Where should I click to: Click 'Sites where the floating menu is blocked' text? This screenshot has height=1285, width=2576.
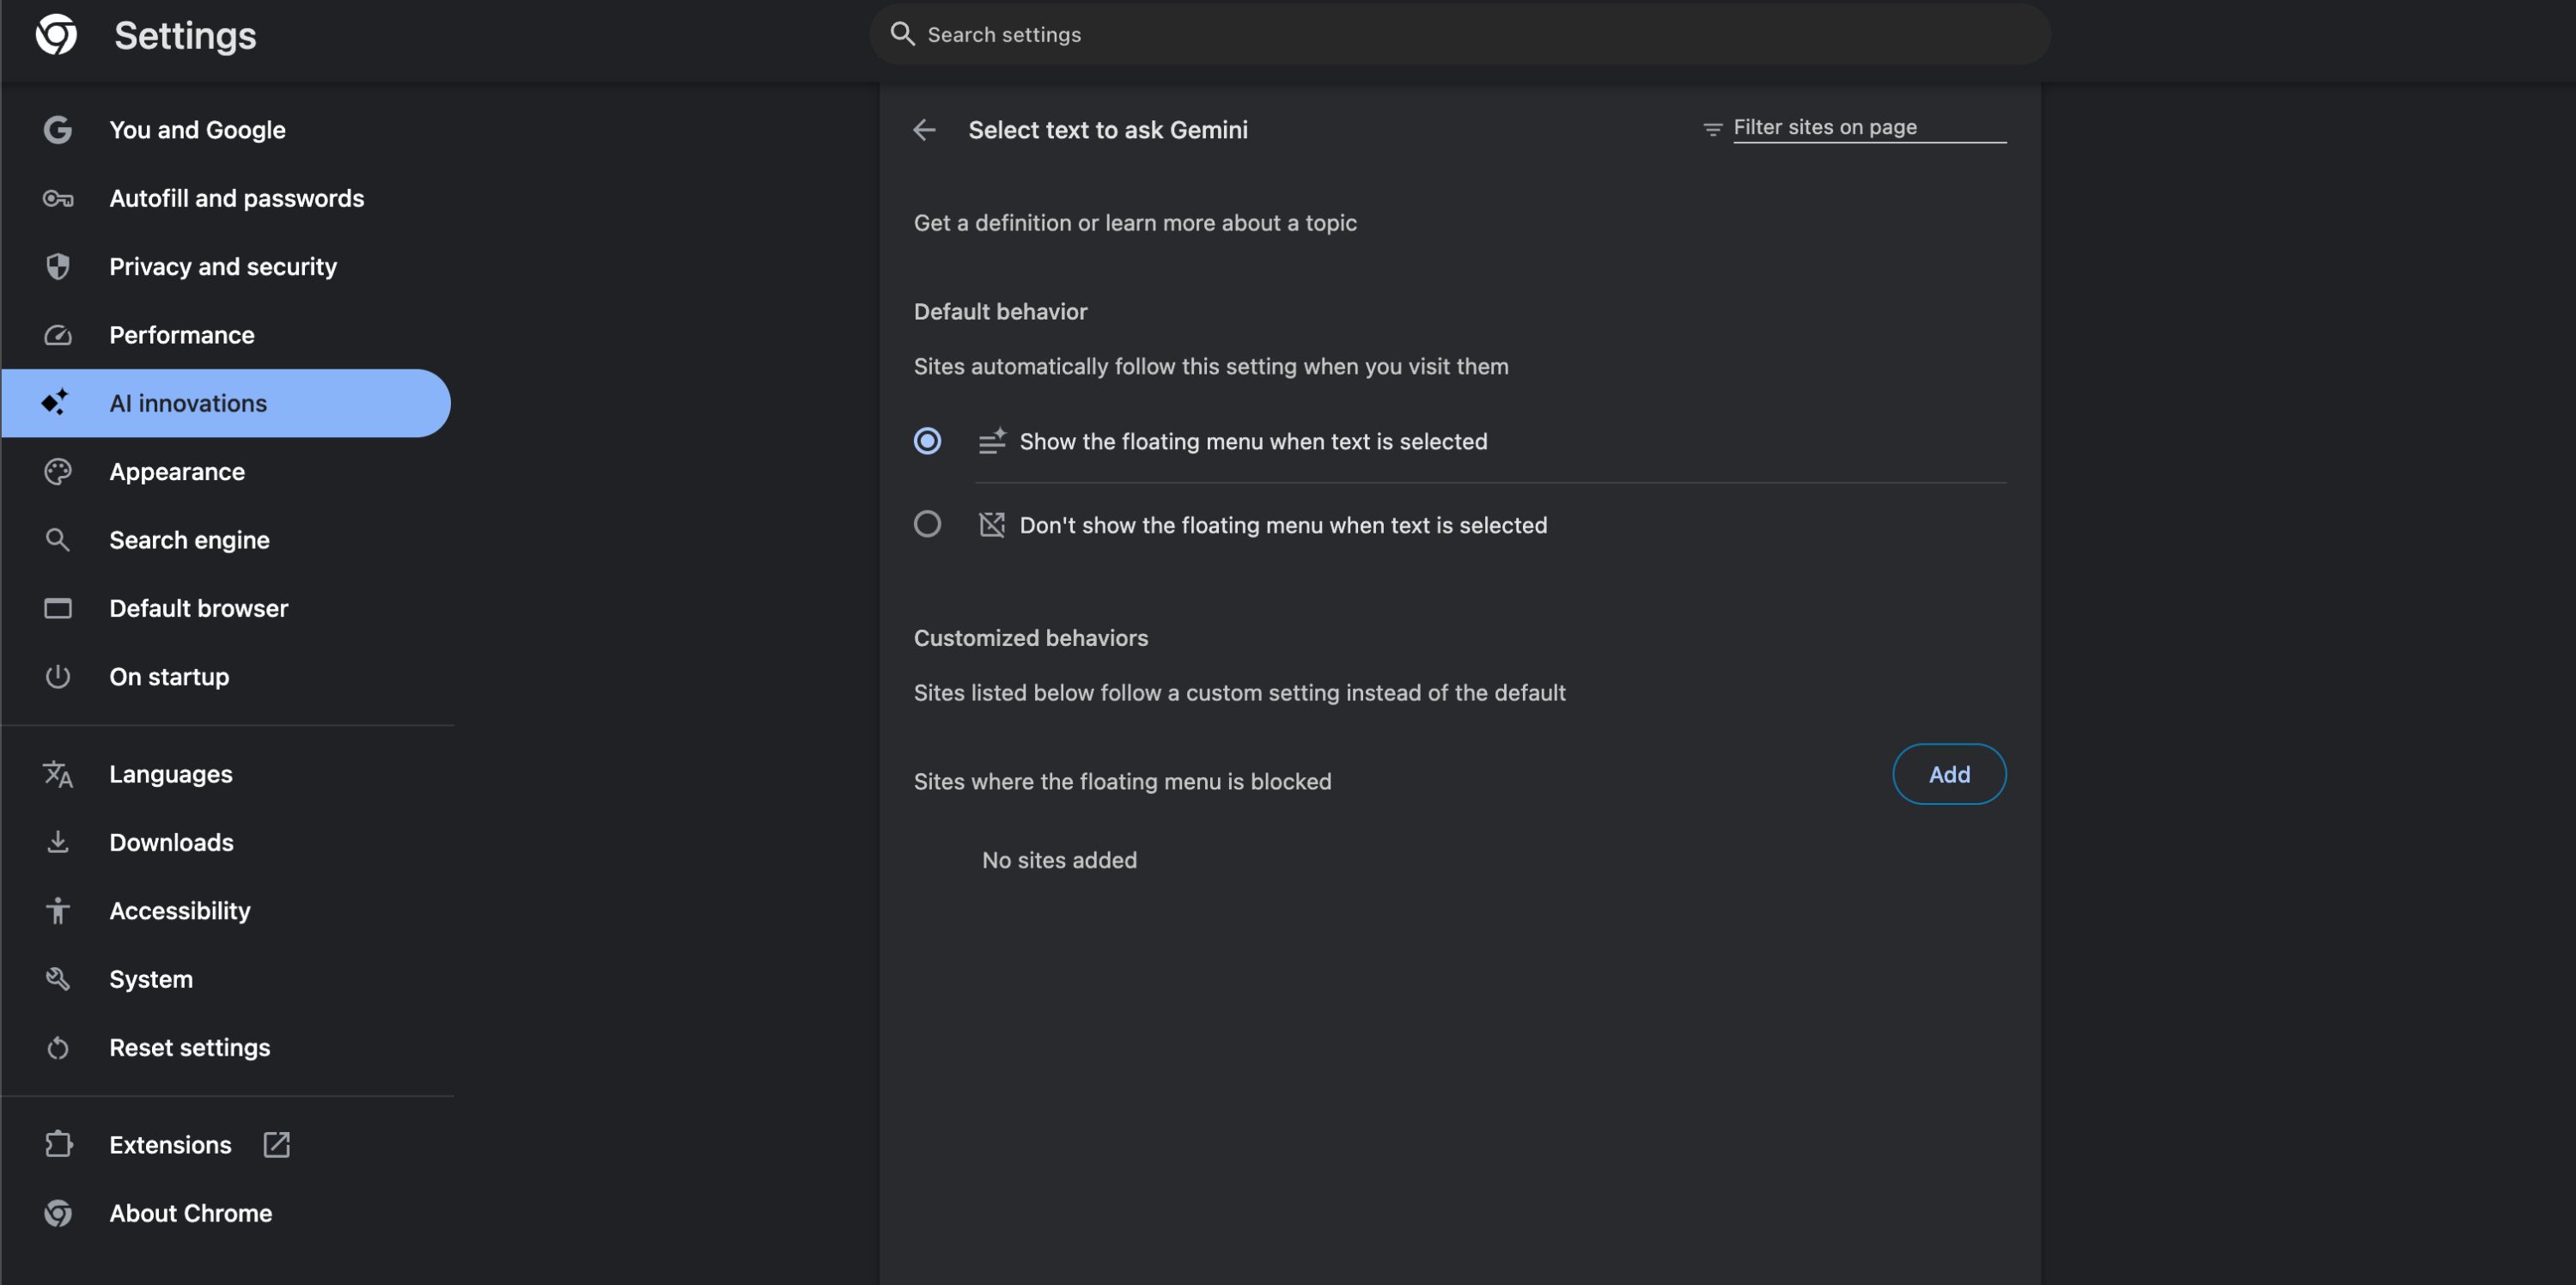coord(1122,781)
